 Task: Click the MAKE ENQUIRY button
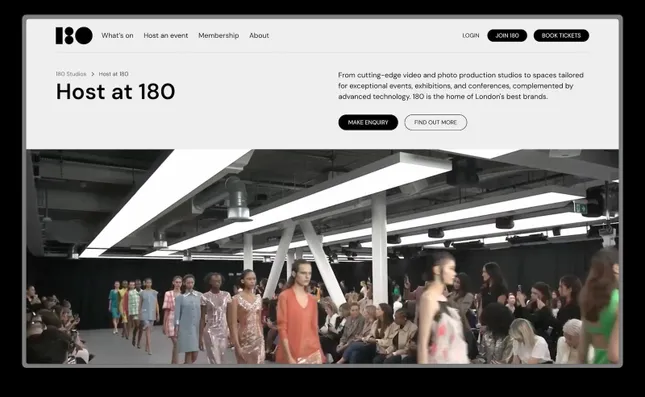point(368,123)
